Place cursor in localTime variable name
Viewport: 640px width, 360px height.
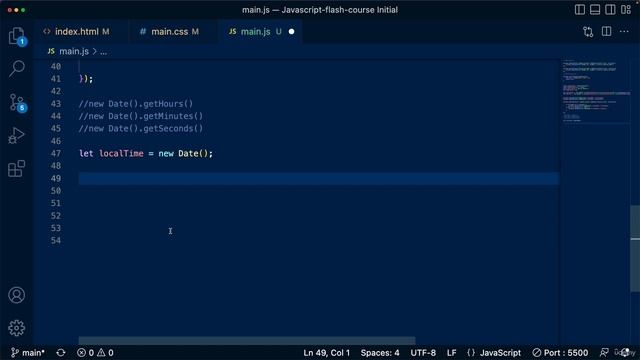click(x=121, y=153)
